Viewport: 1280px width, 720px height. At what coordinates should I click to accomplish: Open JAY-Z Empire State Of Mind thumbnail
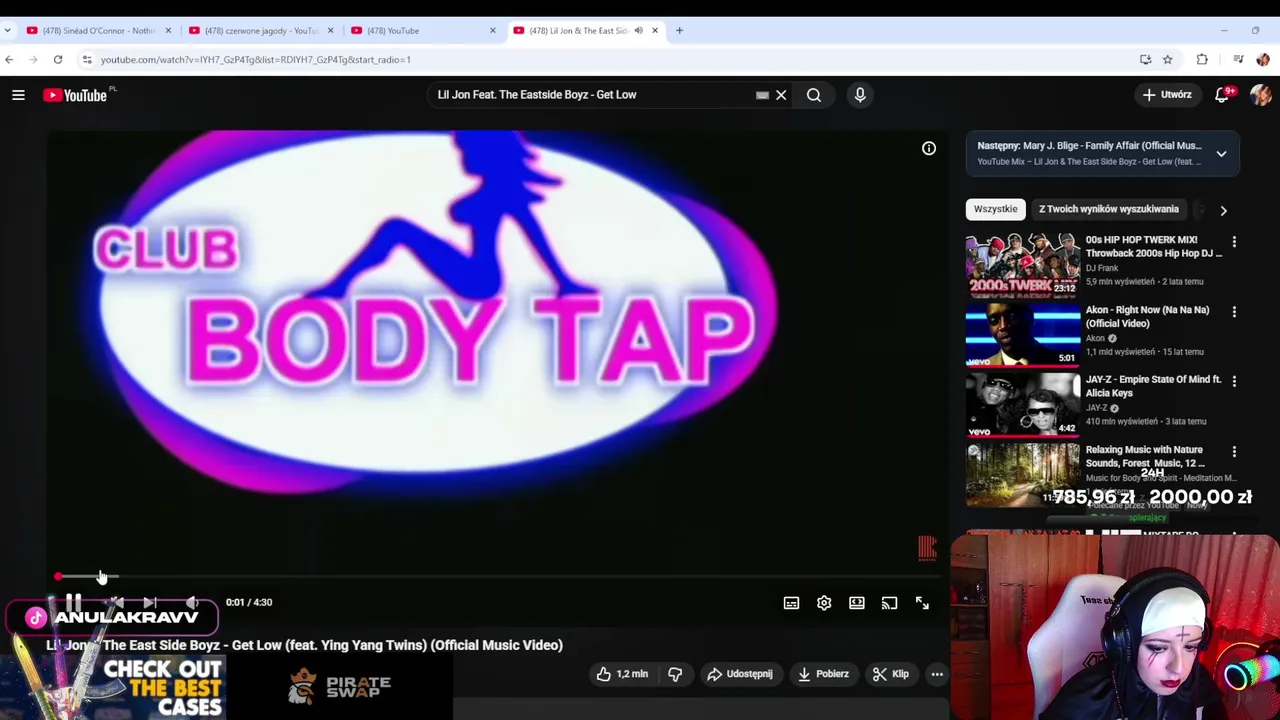(x=1023, y=405)
